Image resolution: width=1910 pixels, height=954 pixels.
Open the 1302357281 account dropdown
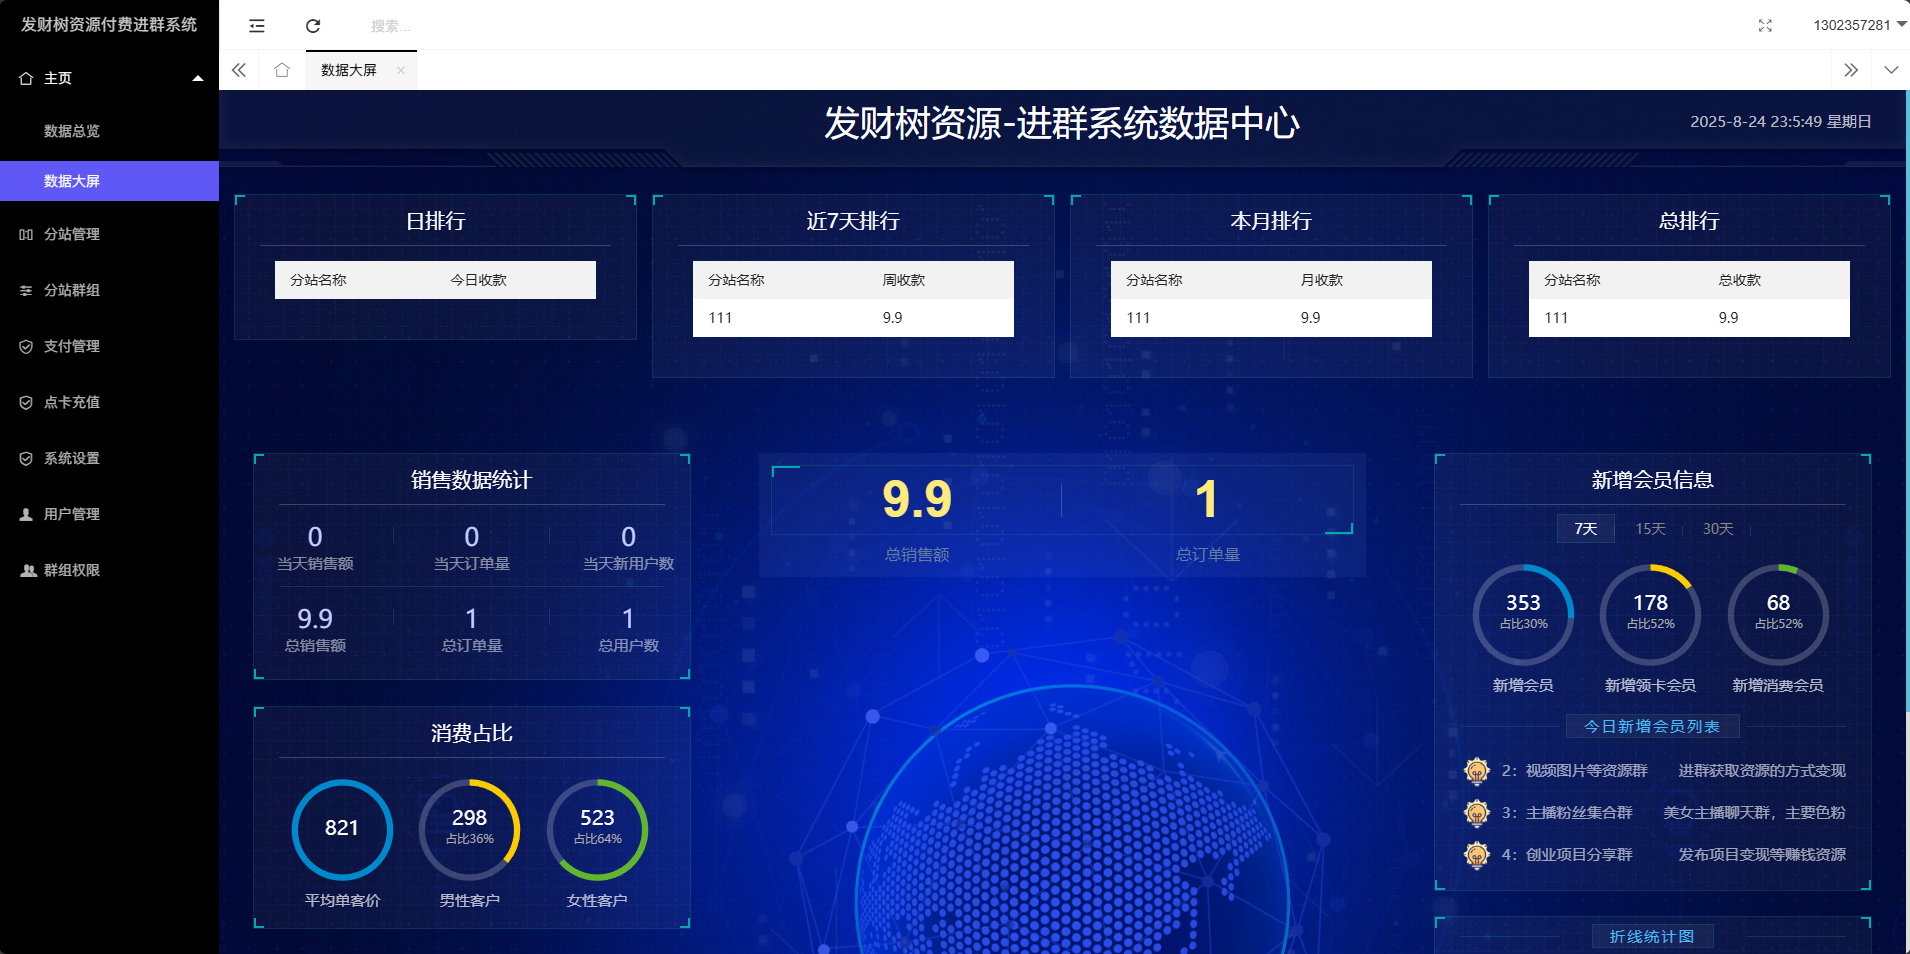1858,25
